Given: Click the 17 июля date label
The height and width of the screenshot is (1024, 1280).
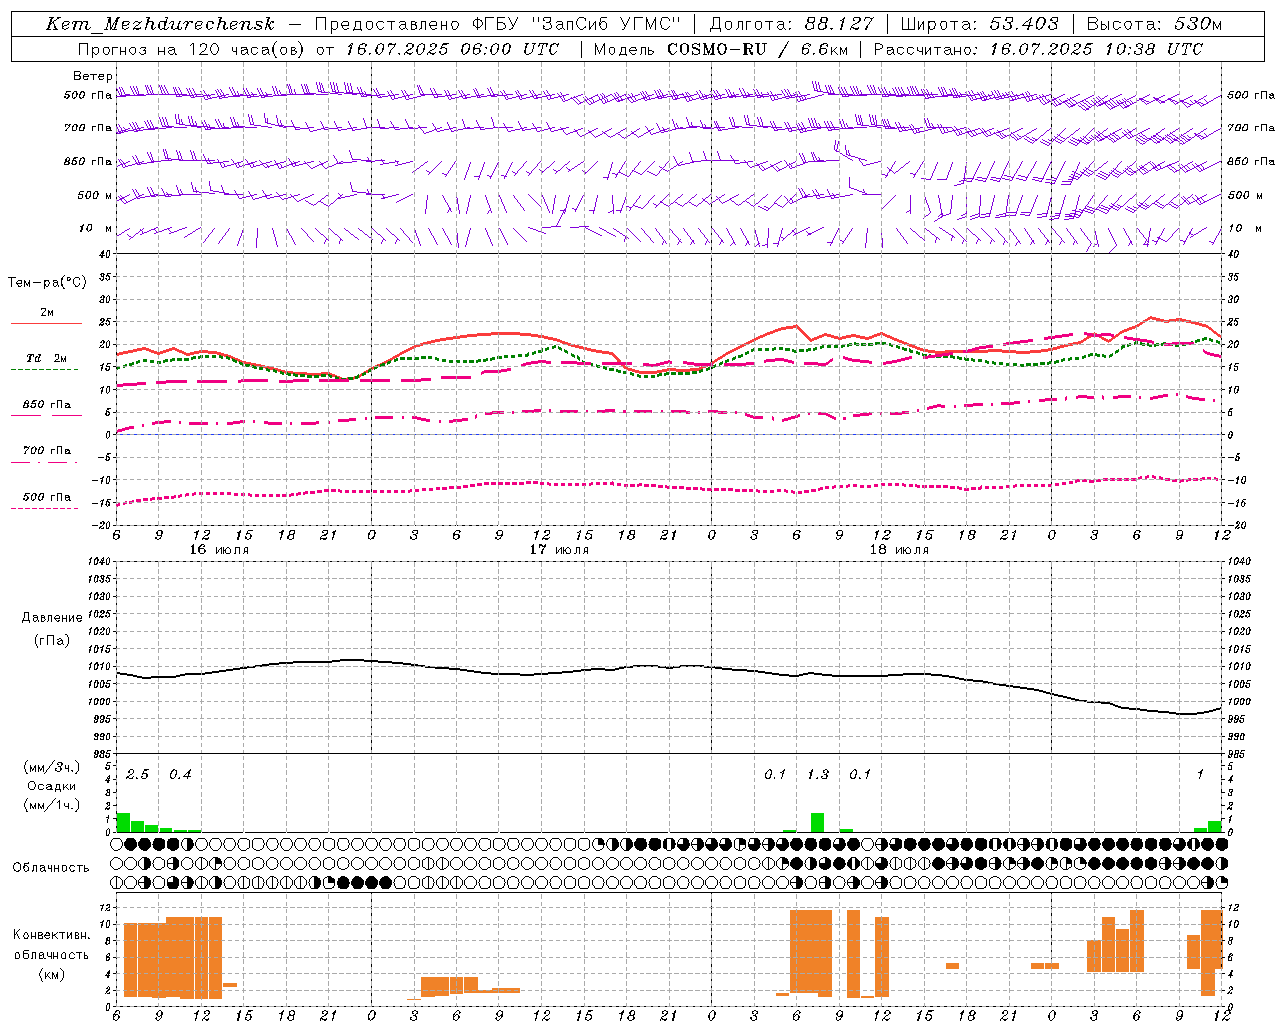Looking at the screenshot, I should click(x=559, y=549).
